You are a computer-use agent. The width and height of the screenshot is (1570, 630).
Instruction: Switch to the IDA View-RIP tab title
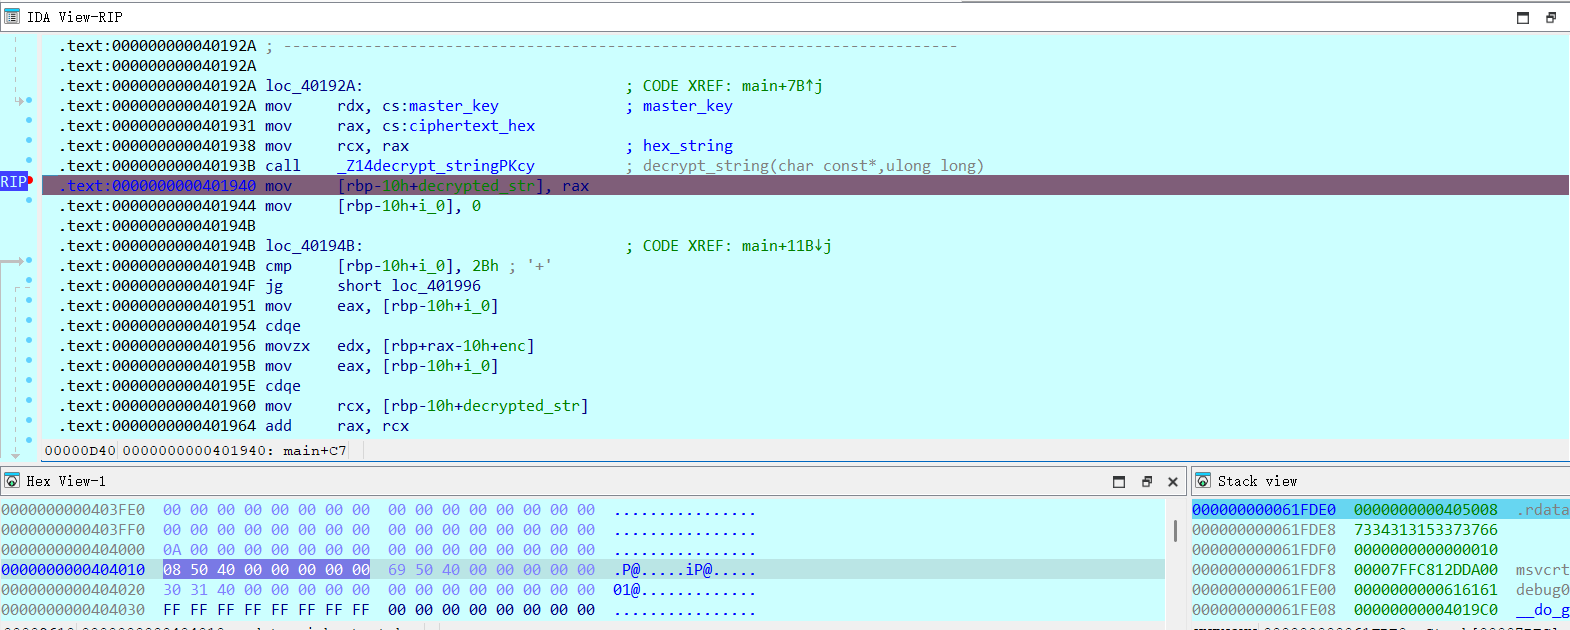pos(75,17)
